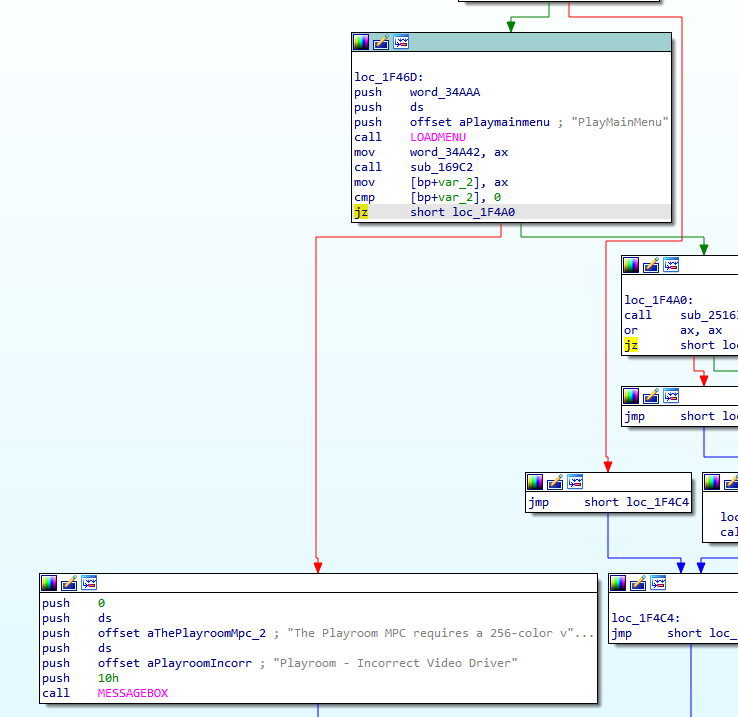Viewport: 738px width, 717px height.
Task: Click word_34AAA in push instruction
Action: [445, 92]
